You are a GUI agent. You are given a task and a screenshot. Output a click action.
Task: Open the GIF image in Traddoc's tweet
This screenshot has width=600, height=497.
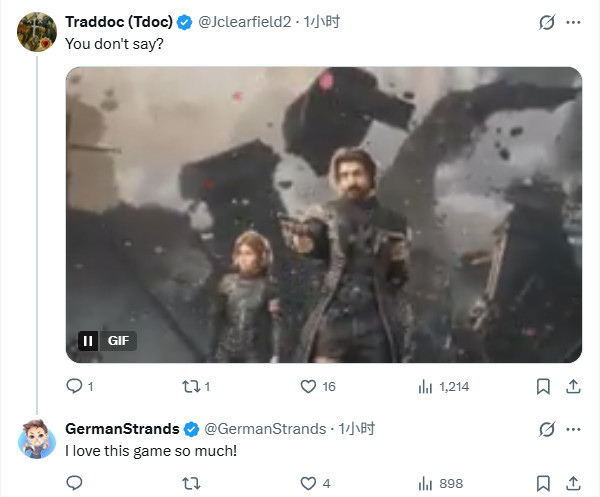pyautogui.click(x=323, y=214)
